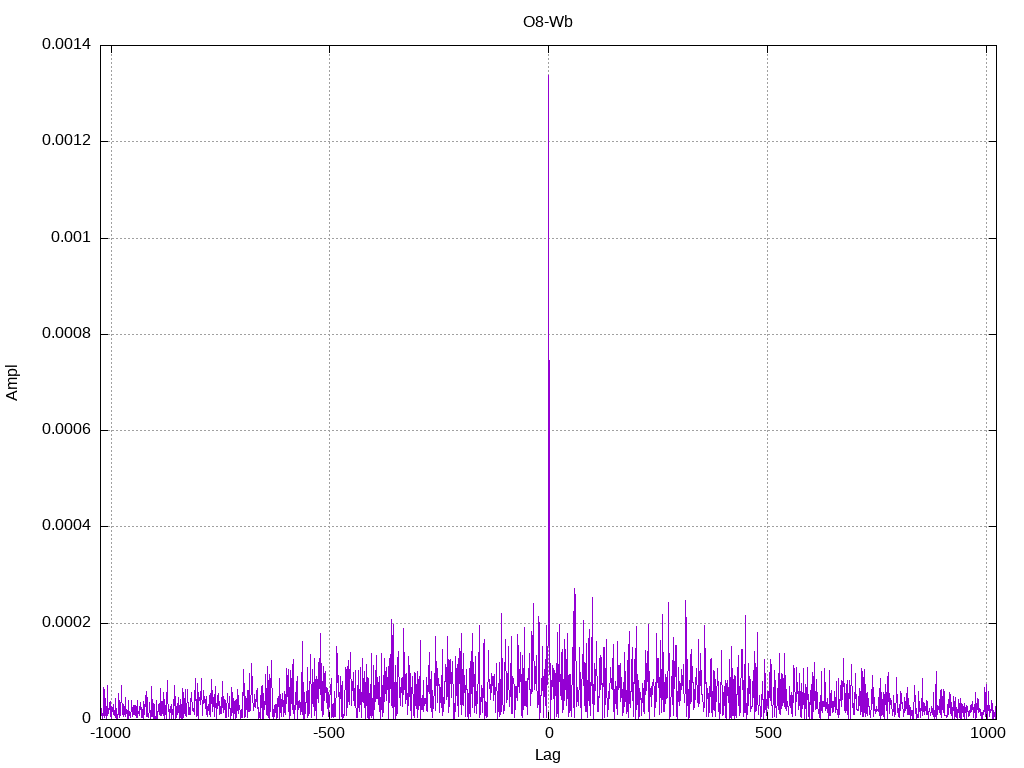The image size is (1024, 768).
Task: Click the 0.001 y-axis tick label
Action: pos(70,238)
